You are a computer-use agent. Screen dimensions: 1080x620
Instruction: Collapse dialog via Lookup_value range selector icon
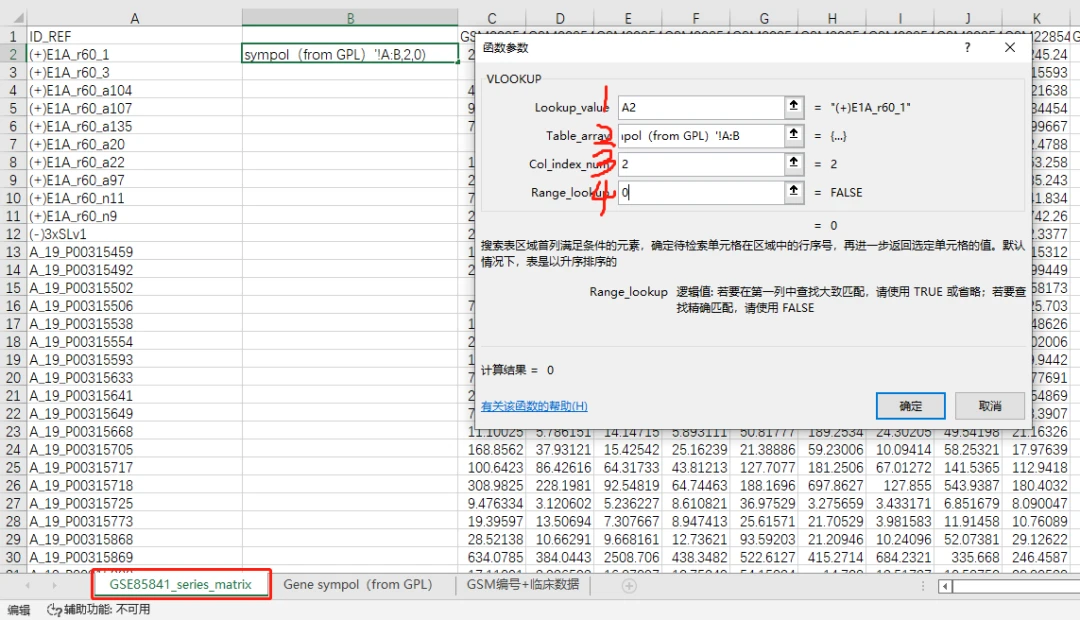click(793, 107)
